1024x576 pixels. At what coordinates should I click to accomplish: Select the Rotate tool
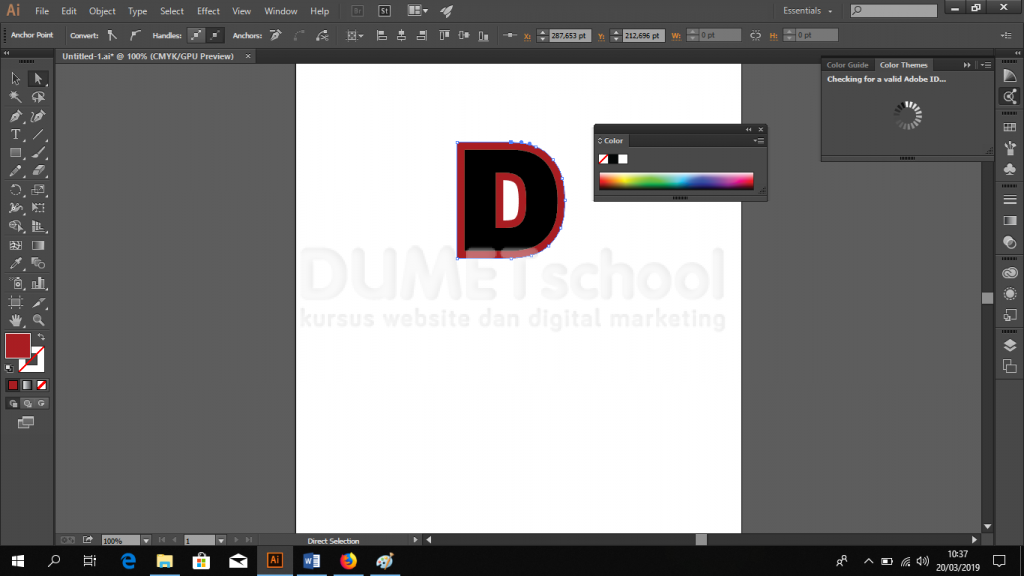tap(16, 190)
